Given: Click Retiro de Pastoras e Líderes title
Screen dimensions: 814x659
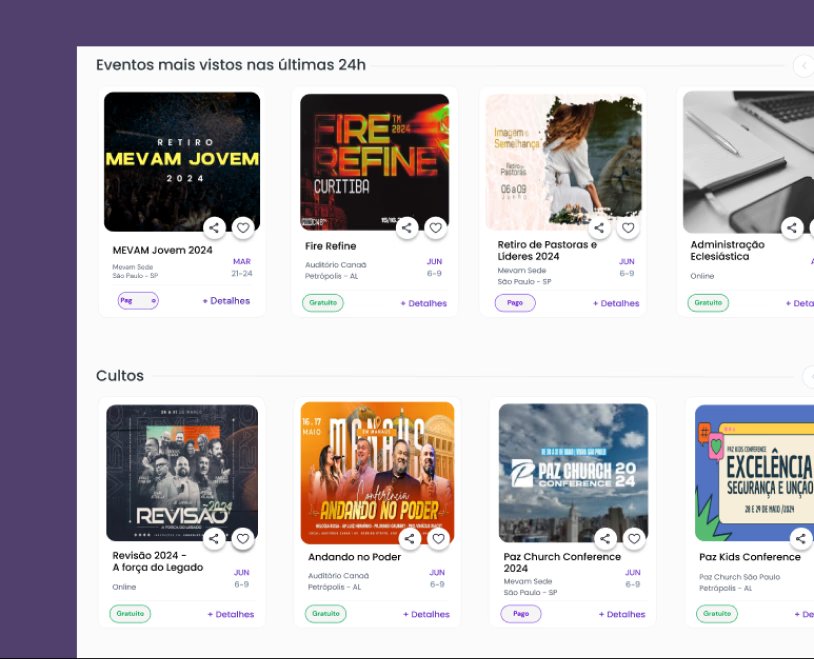Looking at the screenshot, I should click(x=547, y=250).
